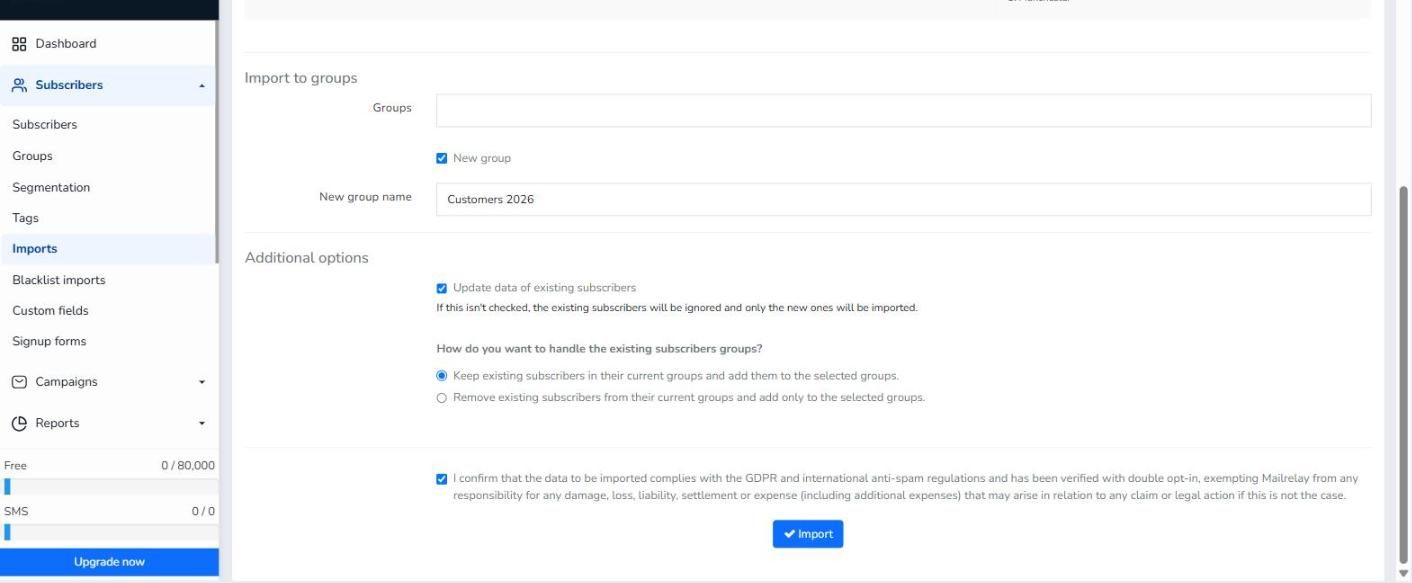Click the sidebar scrollbar
The width and height of the screenshot is (1412, 583).
click(217, 142)
